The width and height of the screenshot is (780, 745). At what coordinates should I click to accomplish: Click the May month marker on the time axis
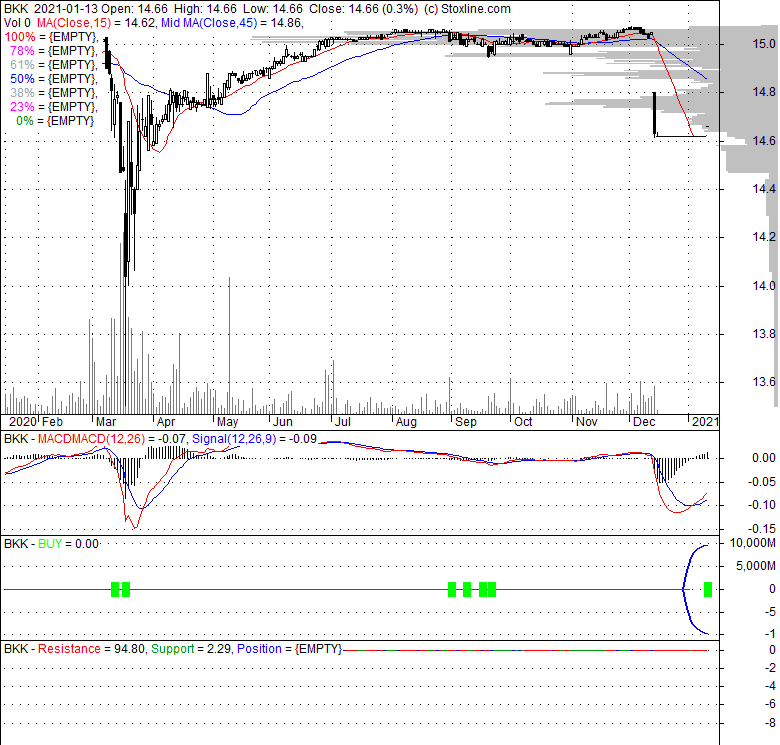click(228, 422)
